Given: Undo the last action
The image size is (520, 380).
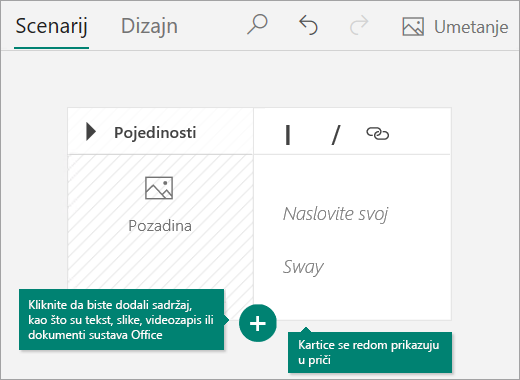Looking at the screenshot, I should 308,25.
